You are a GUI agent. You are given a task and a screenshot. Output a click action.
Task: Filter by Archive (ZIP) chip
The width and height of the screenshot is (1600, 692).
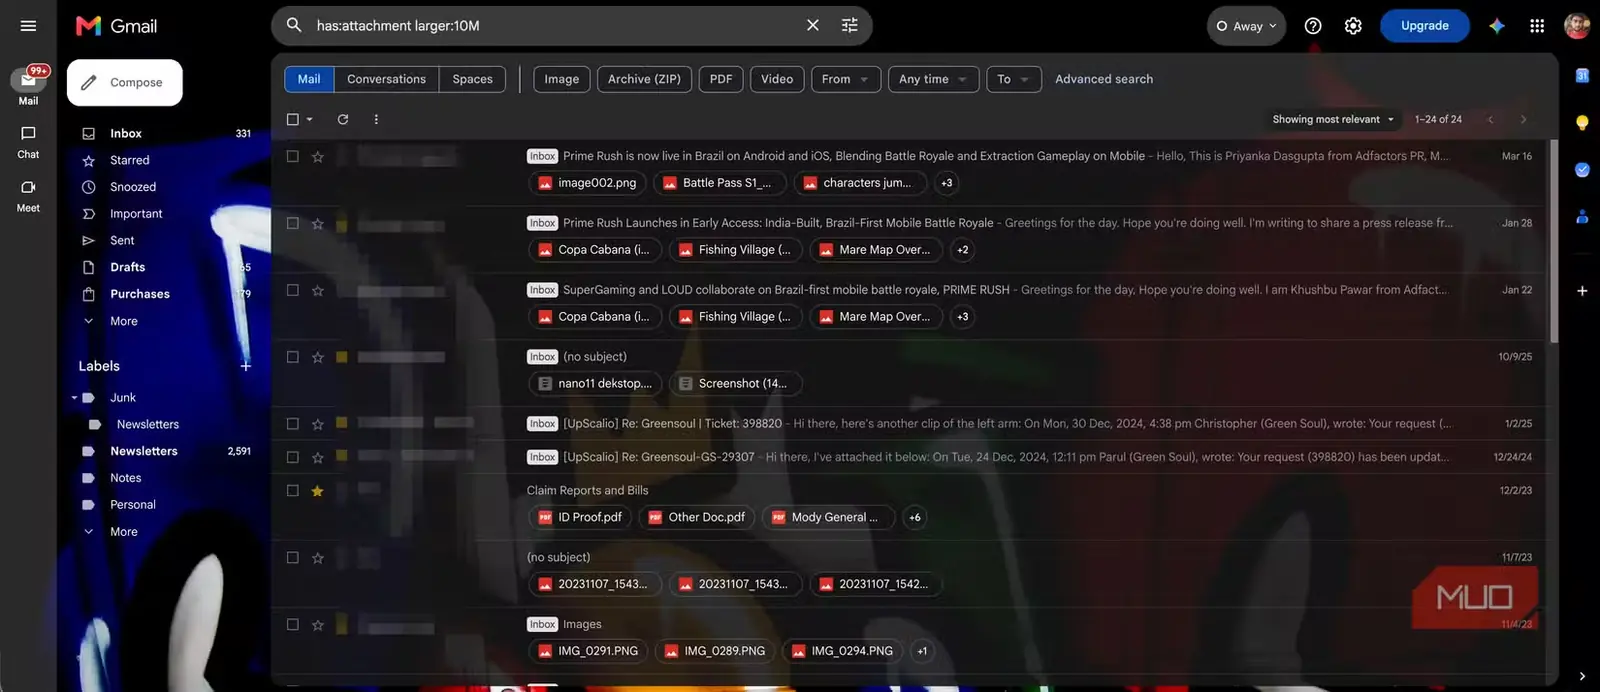click(x=644, y=79)
